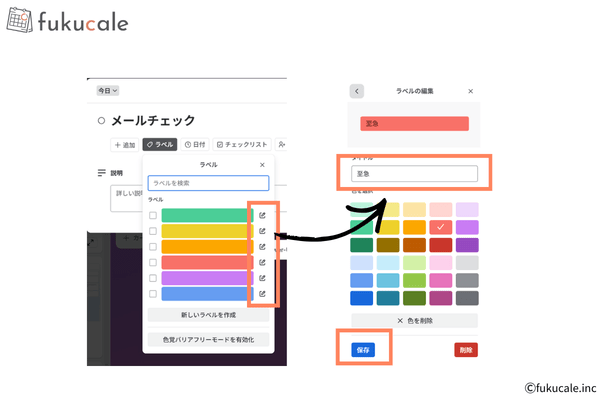The width and height of the screenshot is (600, 400).
Task: Click edit icon beside purple label
Action: (262, 278)
